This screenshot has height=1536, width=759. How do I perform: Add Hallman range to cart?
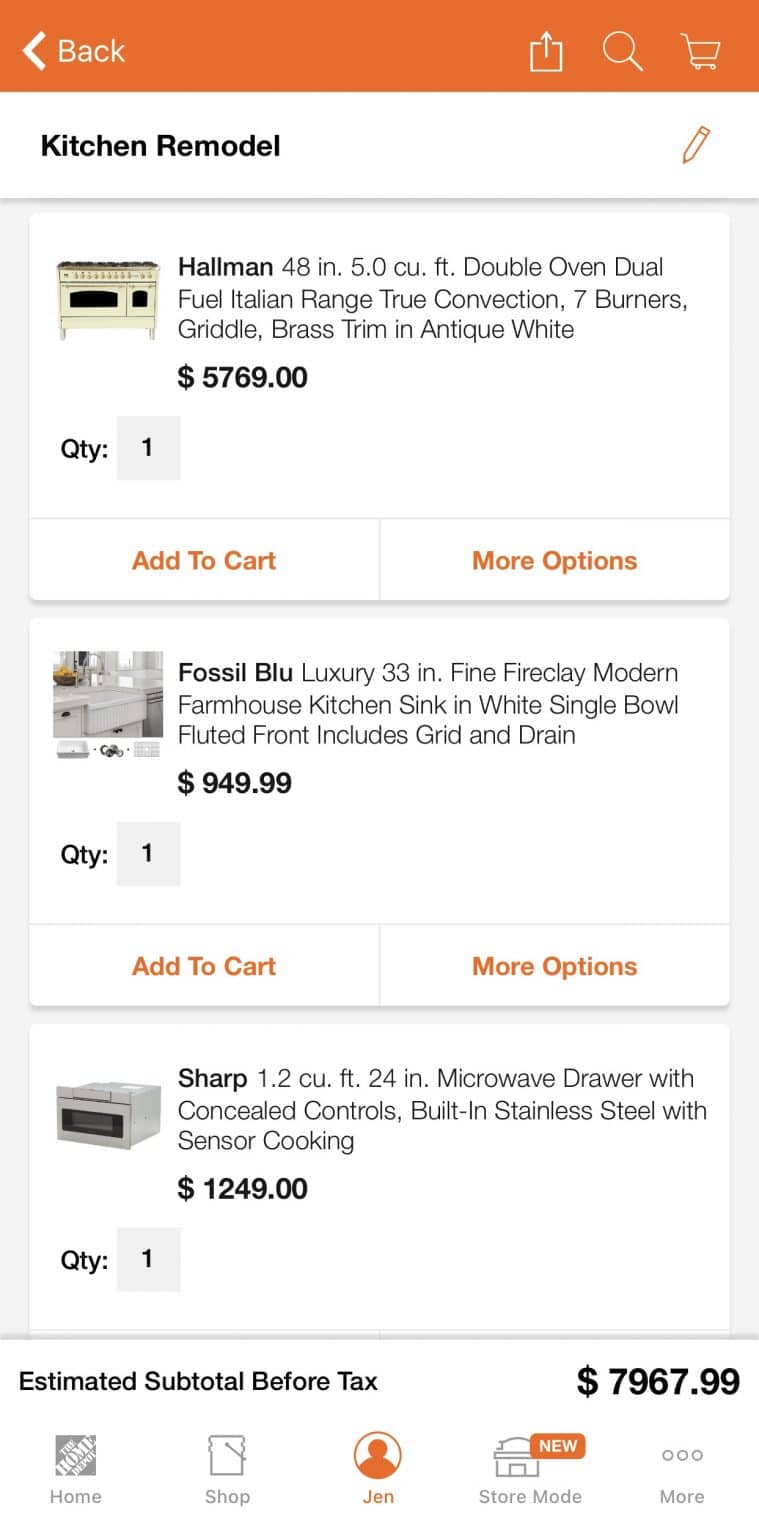click(204, 560)
